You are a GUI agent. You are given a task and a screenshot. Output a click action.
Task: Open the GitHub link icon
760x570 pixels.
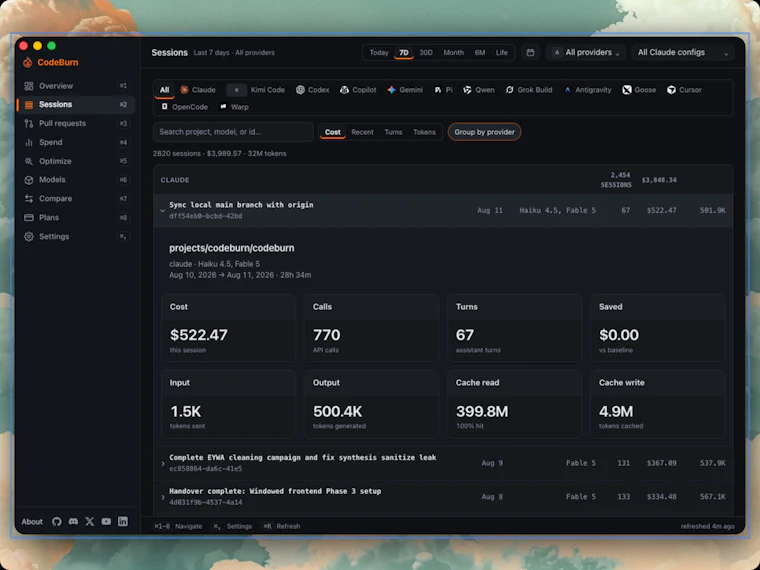point(57,522)
